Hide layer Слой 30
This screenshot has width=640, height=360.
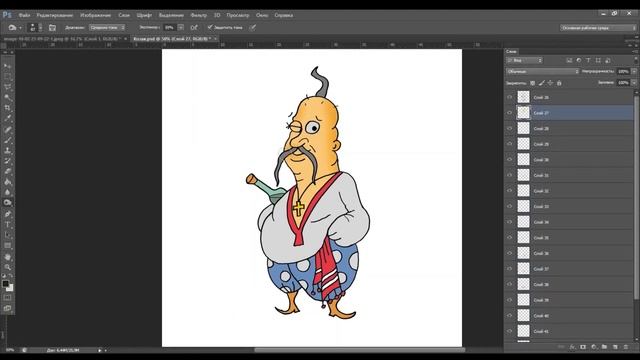[509, 160]
